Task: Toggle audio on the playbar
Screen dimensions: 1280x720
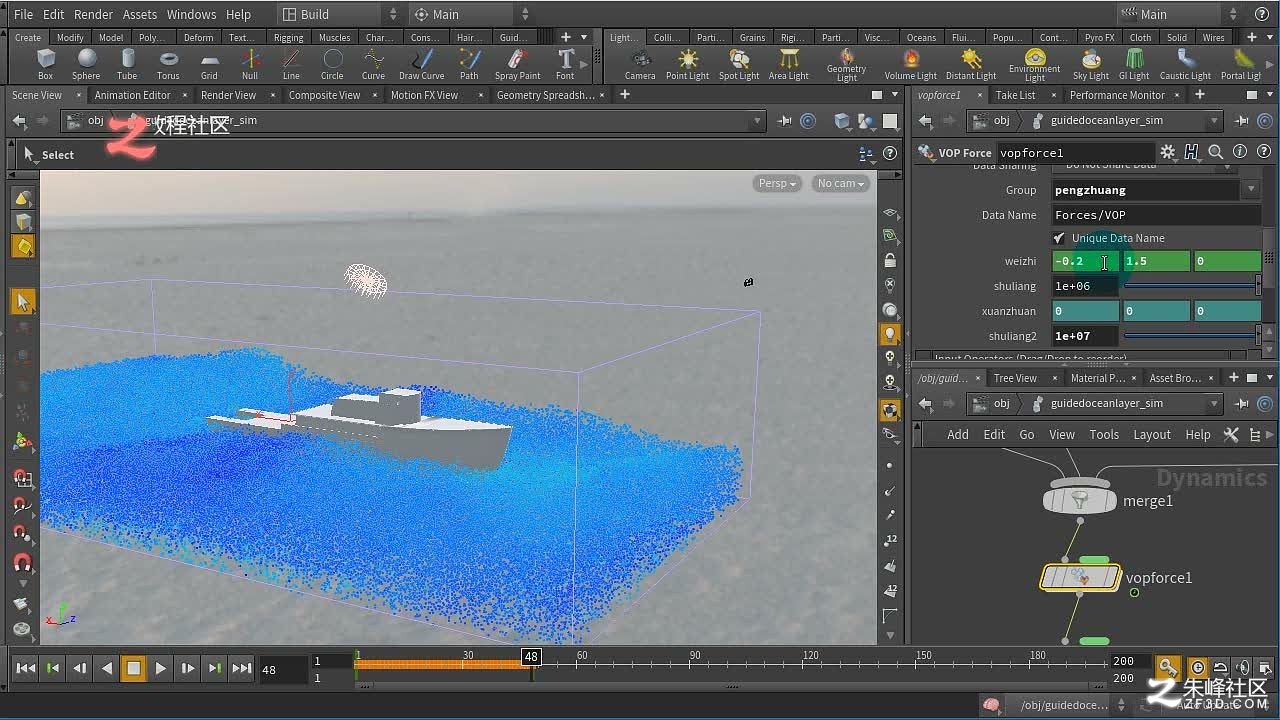Action: (x=1243, y=668)
